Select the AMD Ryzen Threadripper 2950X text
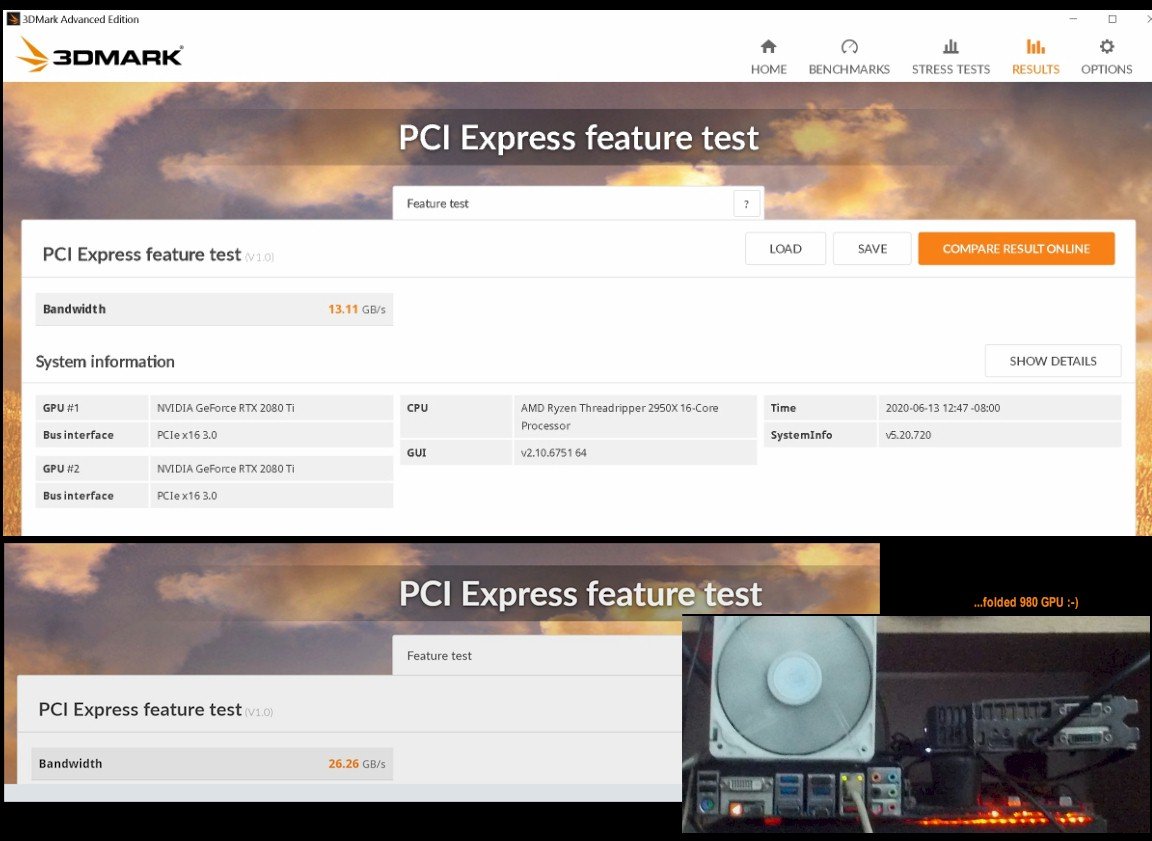The width and height of the screenshot is (1152, 841). [x=619, y=416]
